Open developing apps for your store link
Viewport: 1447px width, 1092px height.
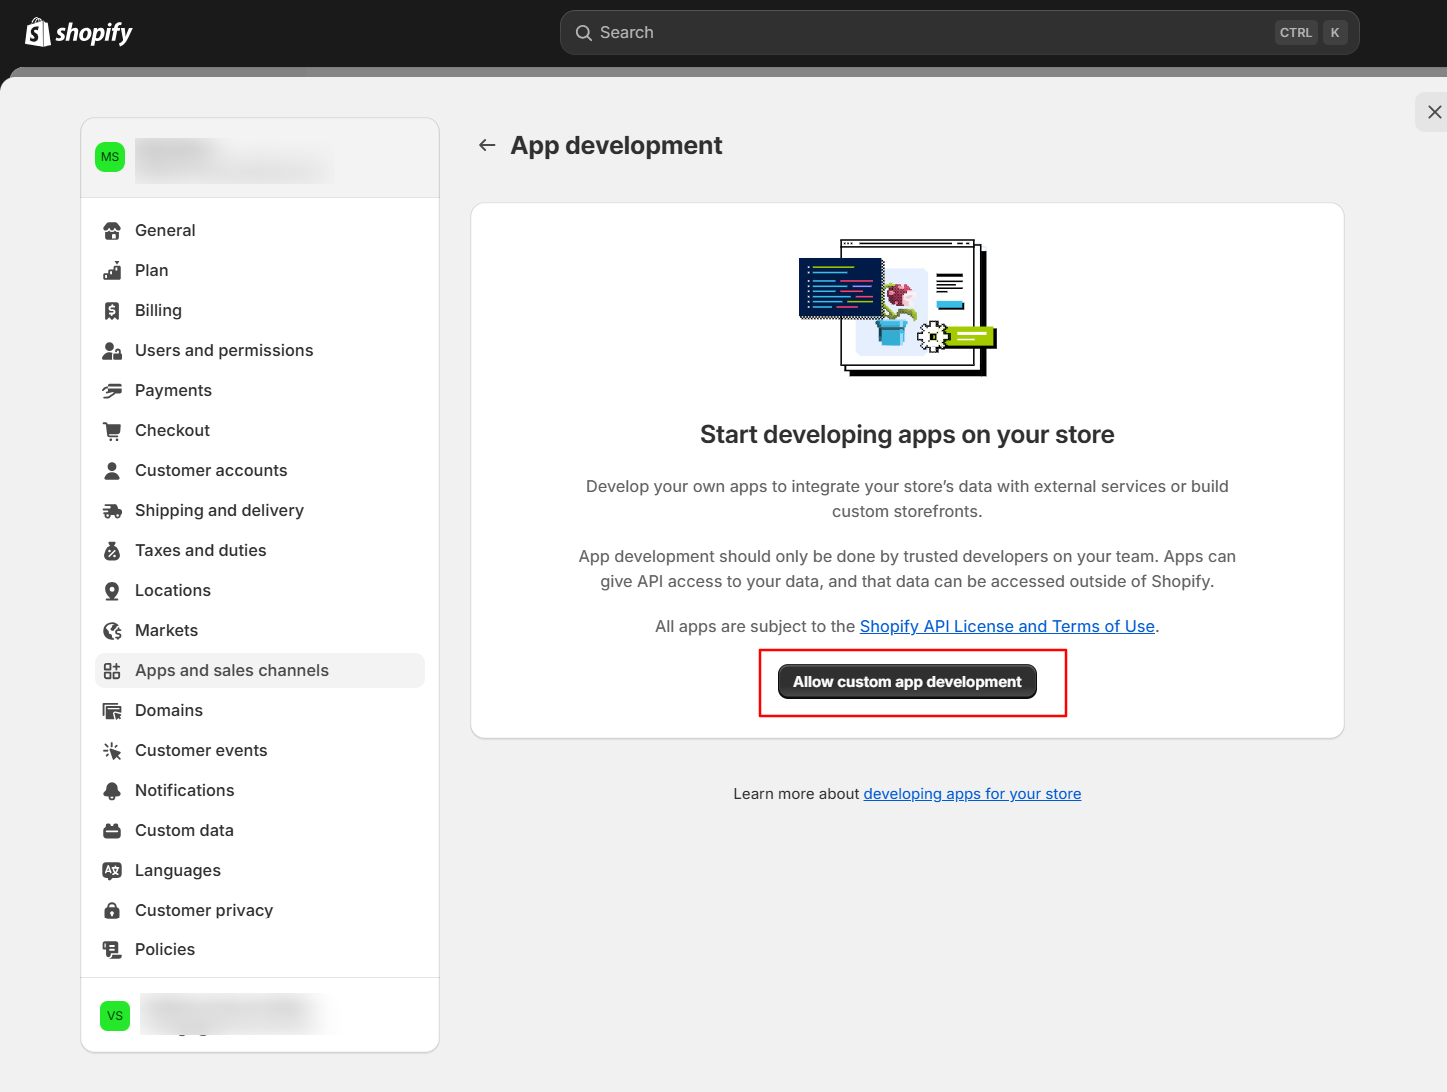click(972, 794)
